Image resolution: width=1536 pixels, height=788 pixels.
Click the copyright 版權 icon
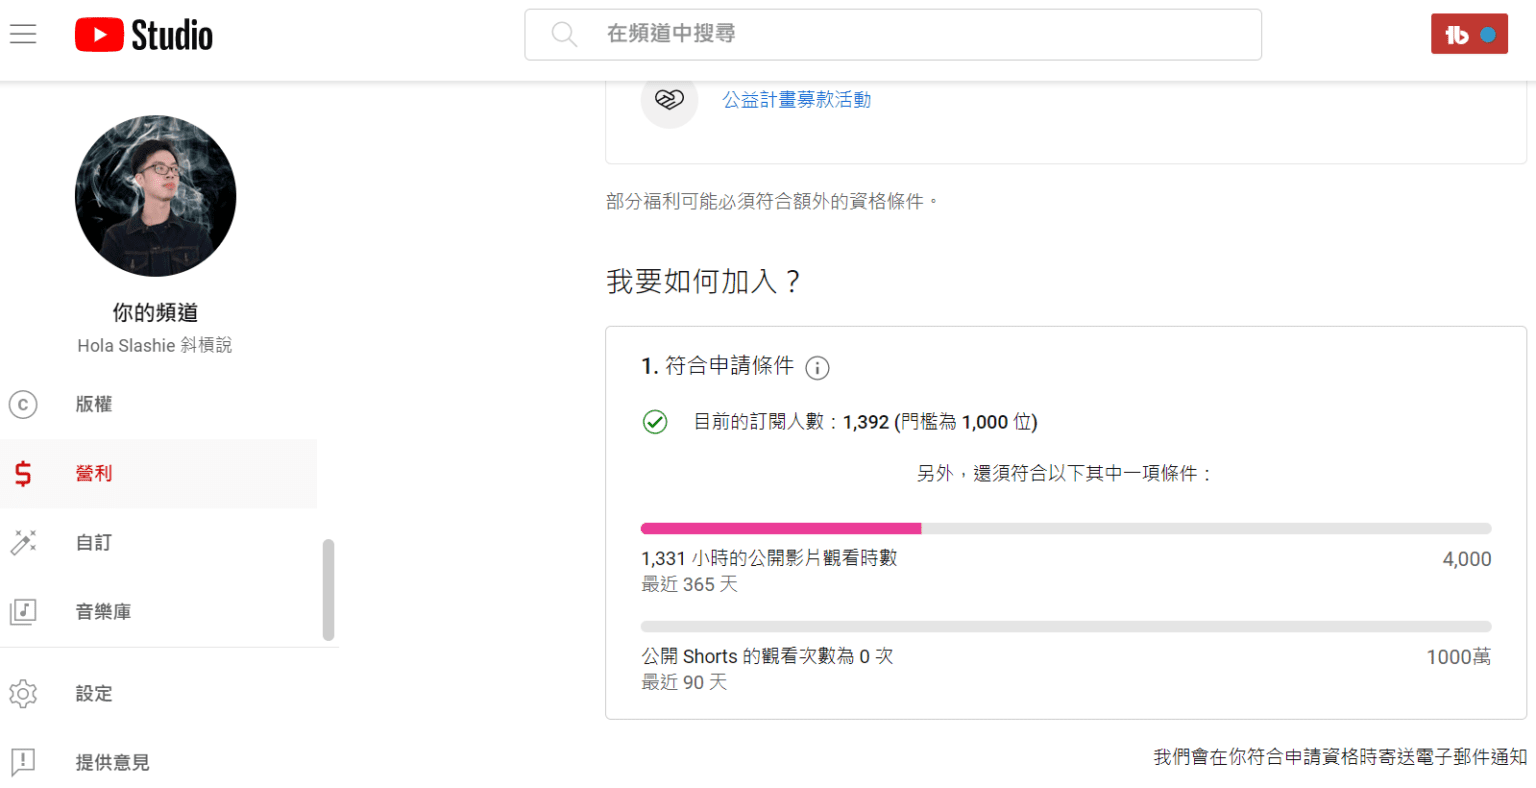click(23, 404)
